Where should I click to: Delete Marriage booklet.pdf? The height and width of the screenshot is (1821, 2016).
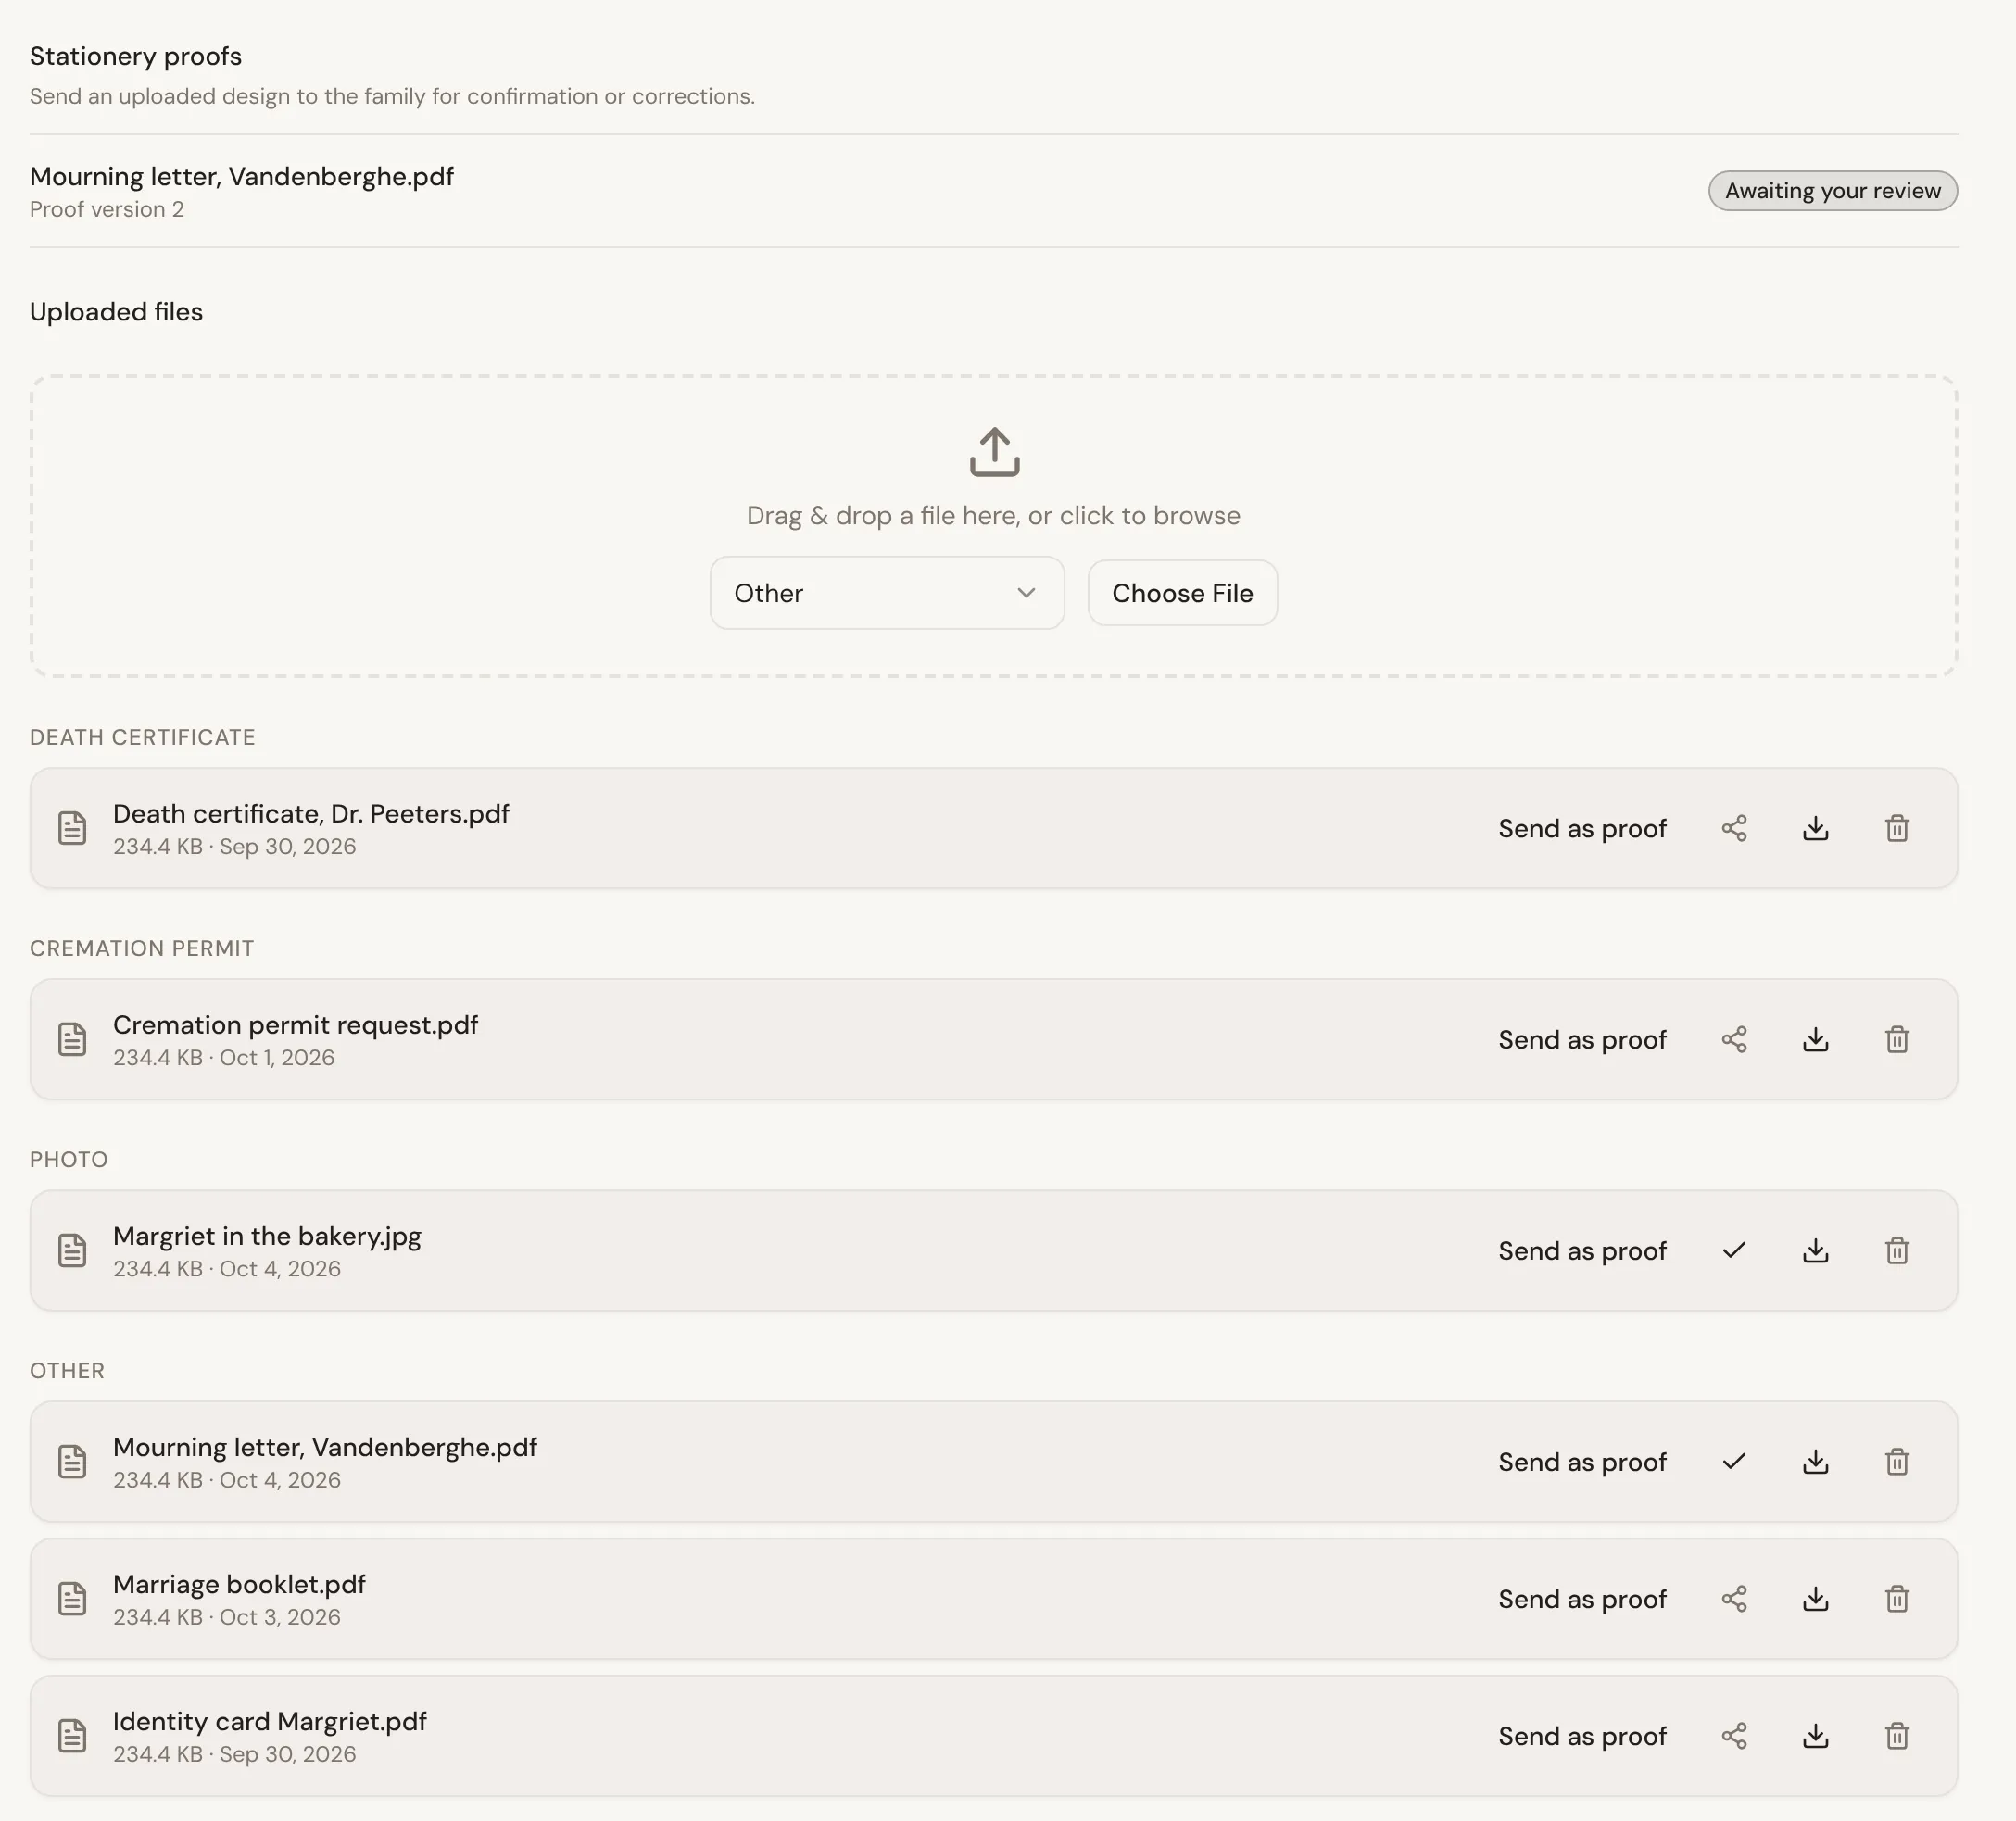pyautogui.click(x=1897, y=1598)
